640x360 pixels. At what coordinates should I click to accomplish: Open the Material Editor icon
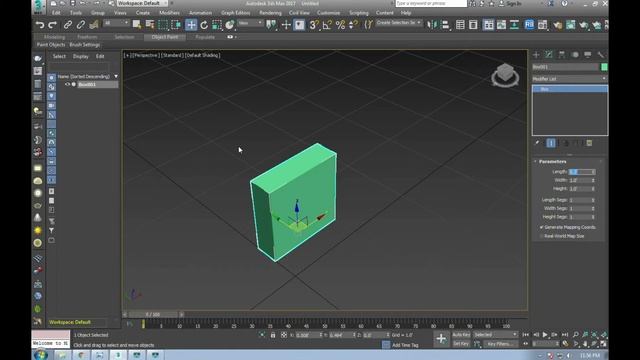[542, 25]
